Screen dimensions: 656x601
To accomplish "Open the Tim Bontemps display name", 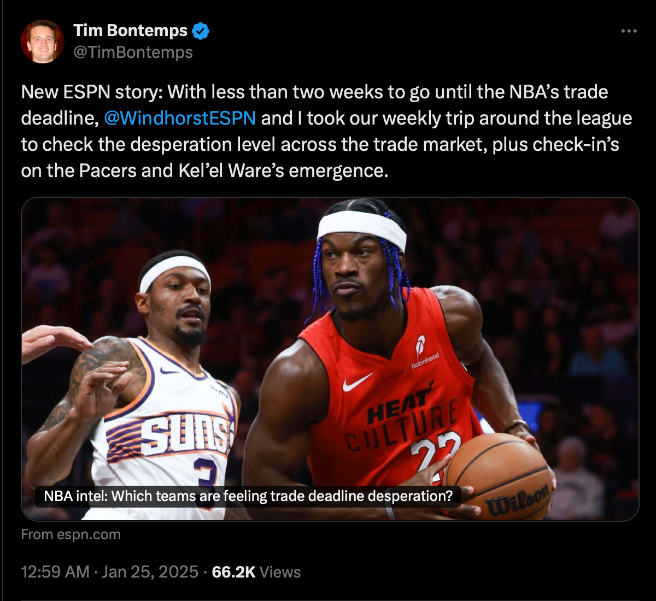I will tap(130, 31).
